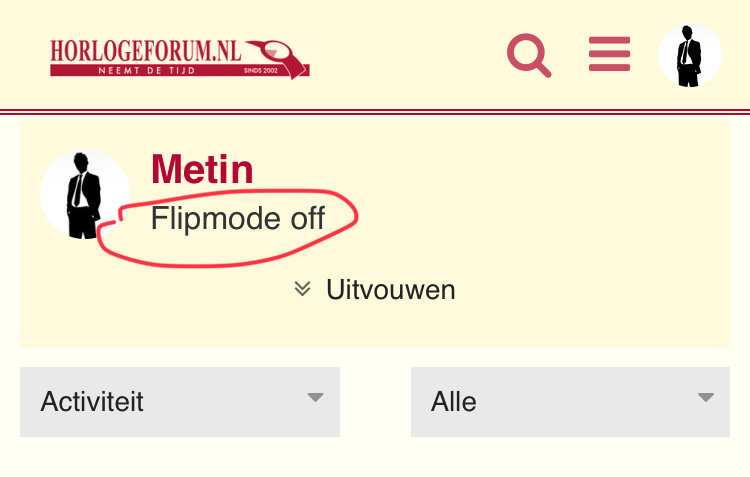This screenshot has width=750, height=477.
Task: Click the double chevron beside Uitvouwen
Action: [302, 288]
